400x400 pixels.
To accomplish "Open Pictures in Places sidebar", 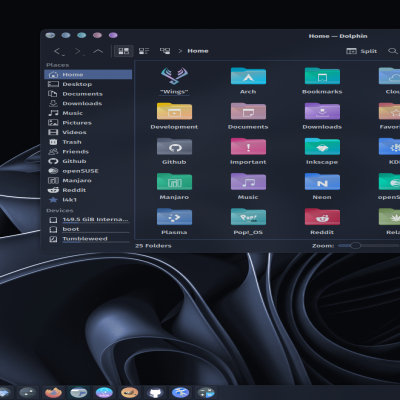I will [x=88, y=123].
